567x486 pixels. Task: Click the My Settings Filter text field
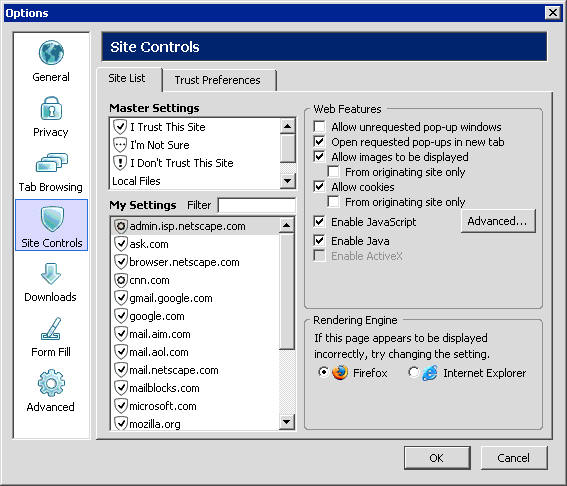257,205
